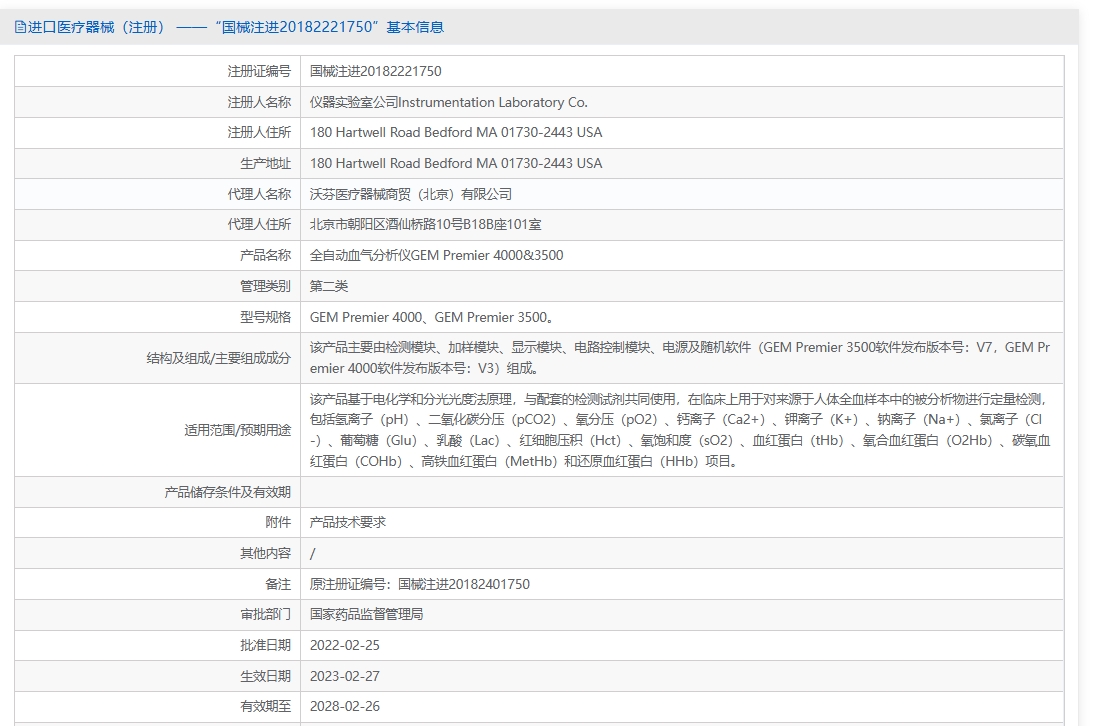This screenshot has width=1097, height=726.
Task: Select the 生产地址 address value
Action: pos(456,163)
